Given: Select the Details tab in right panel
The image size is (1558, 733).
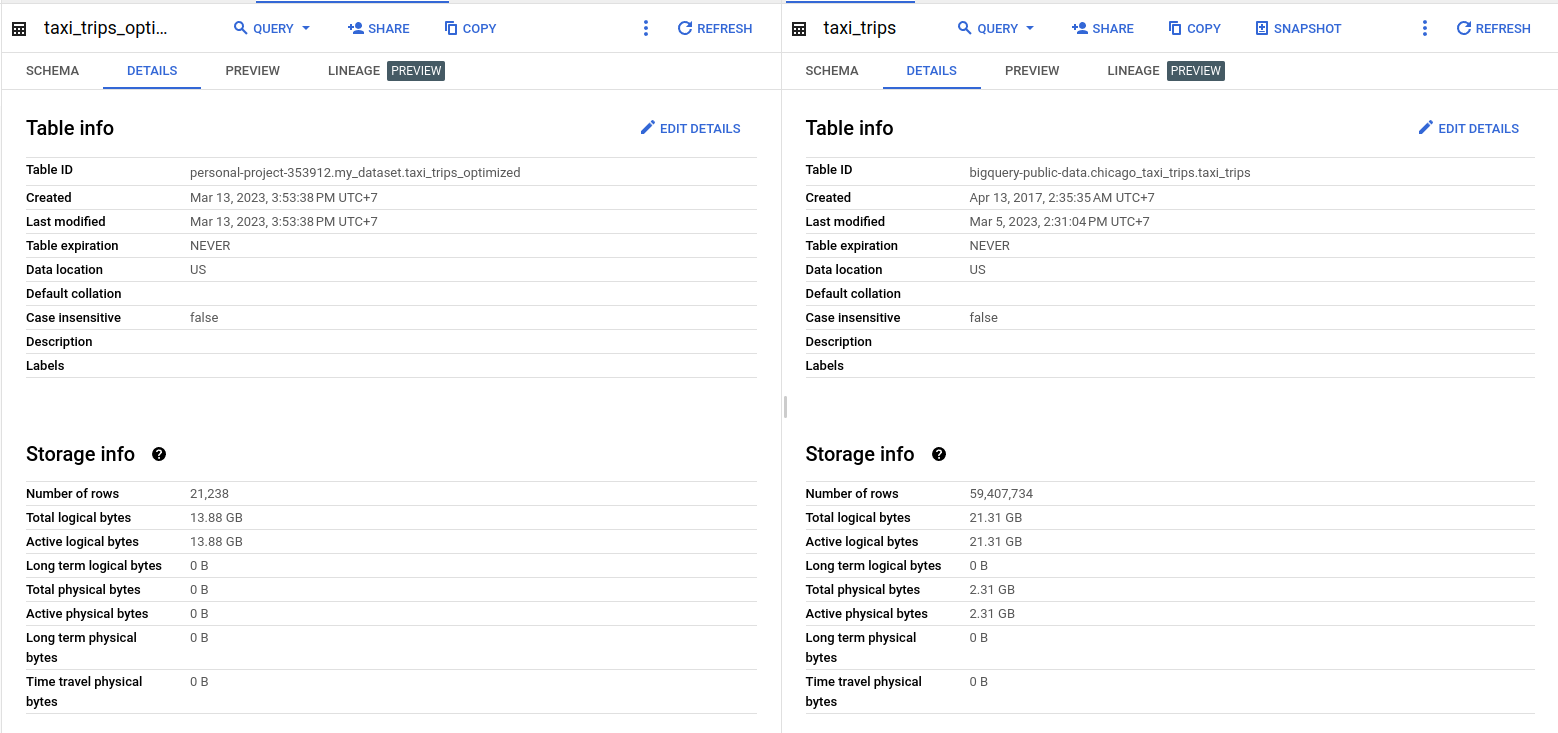Looking at the screenshot, I should pos(931,71).
